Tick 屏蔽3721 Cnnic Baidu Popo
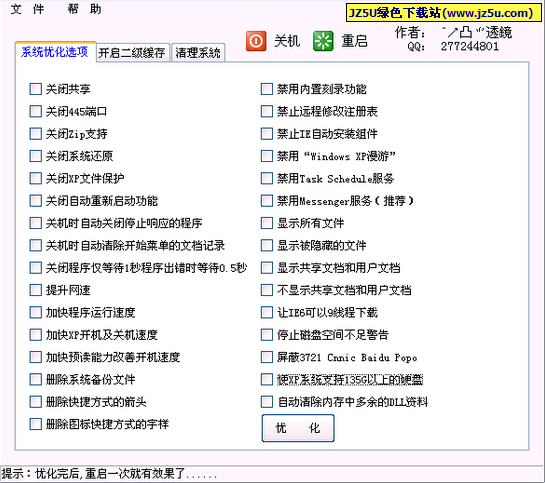This screenshot has height=483, width=545. pos(267,357)
